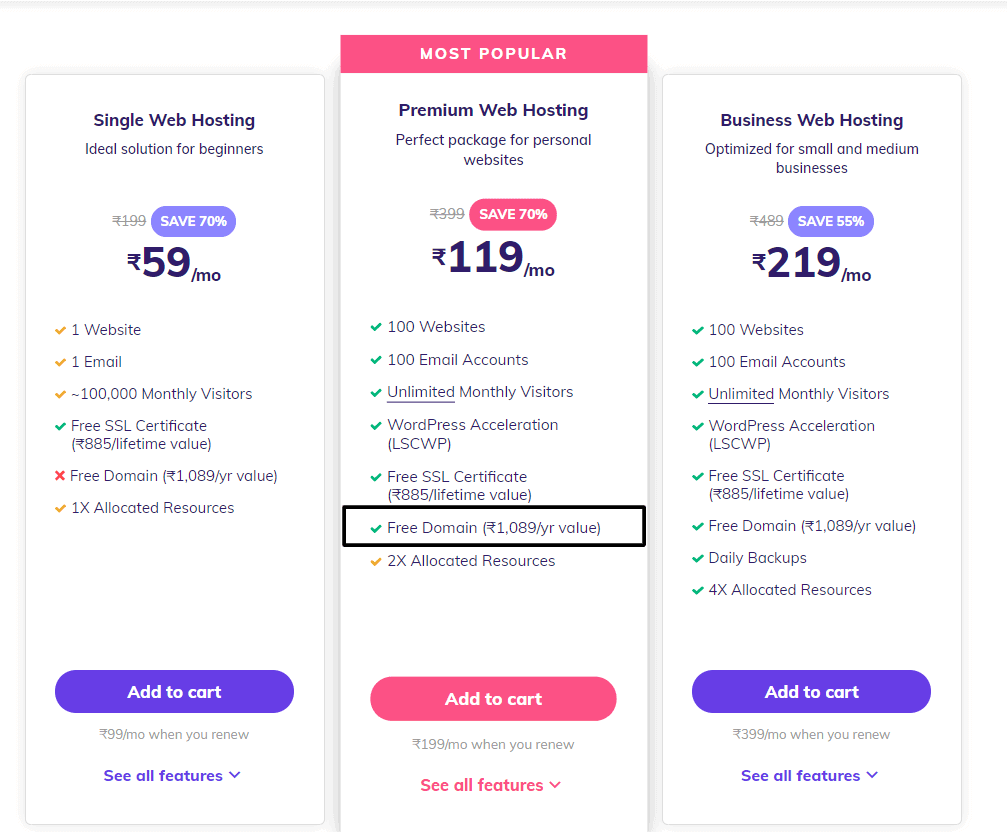Click orange checkmark beside 2X Allocated Resources
1007x832 pixels.
click(376, 562)
